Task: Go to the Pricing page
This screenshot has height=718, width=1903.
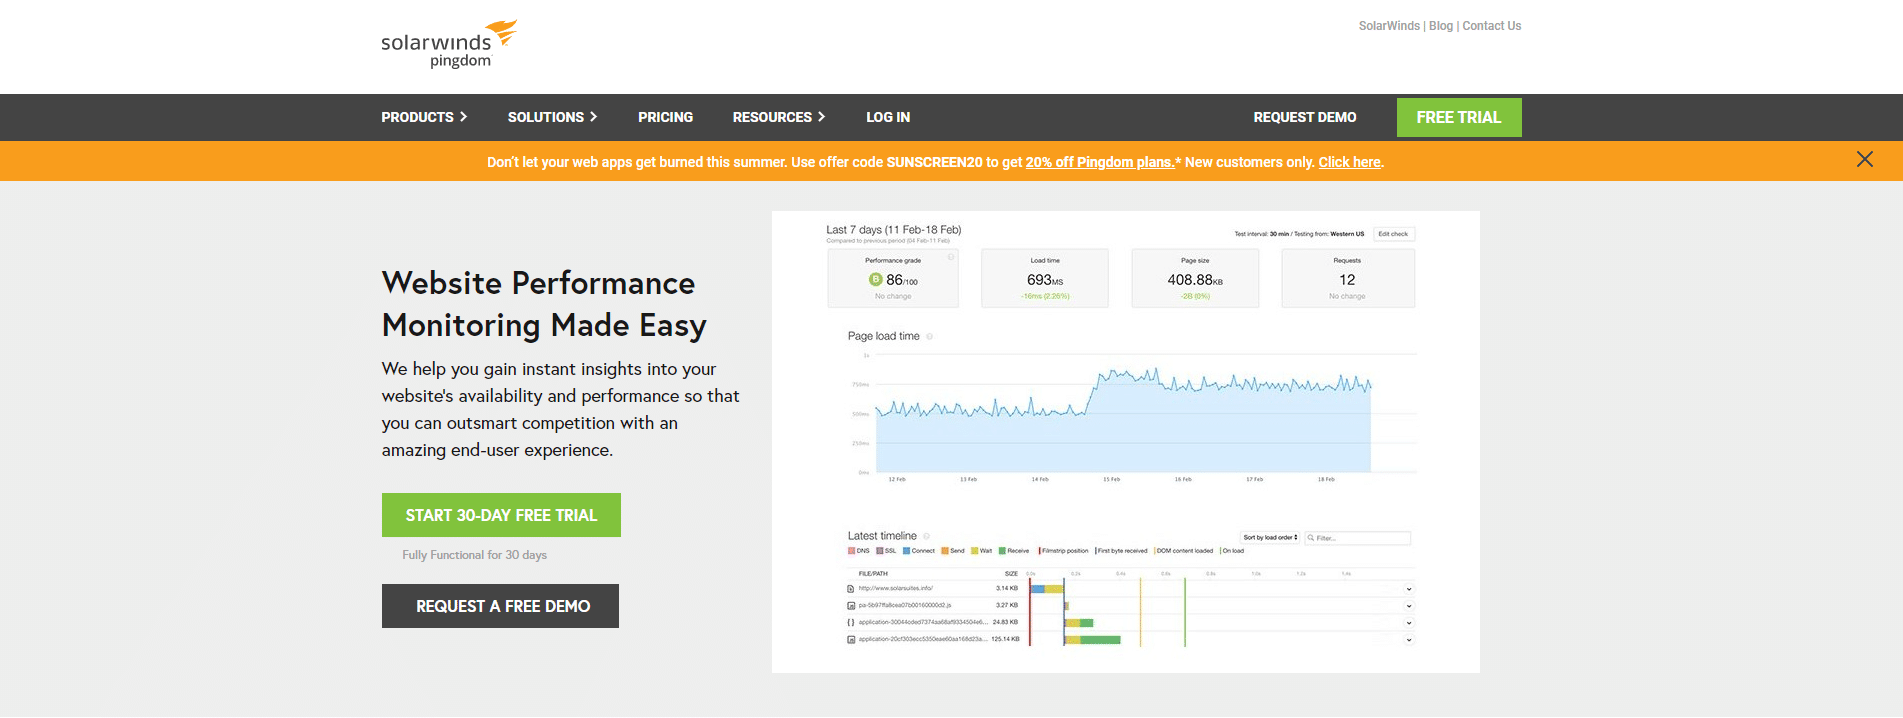Action: (x=665, y=117)
